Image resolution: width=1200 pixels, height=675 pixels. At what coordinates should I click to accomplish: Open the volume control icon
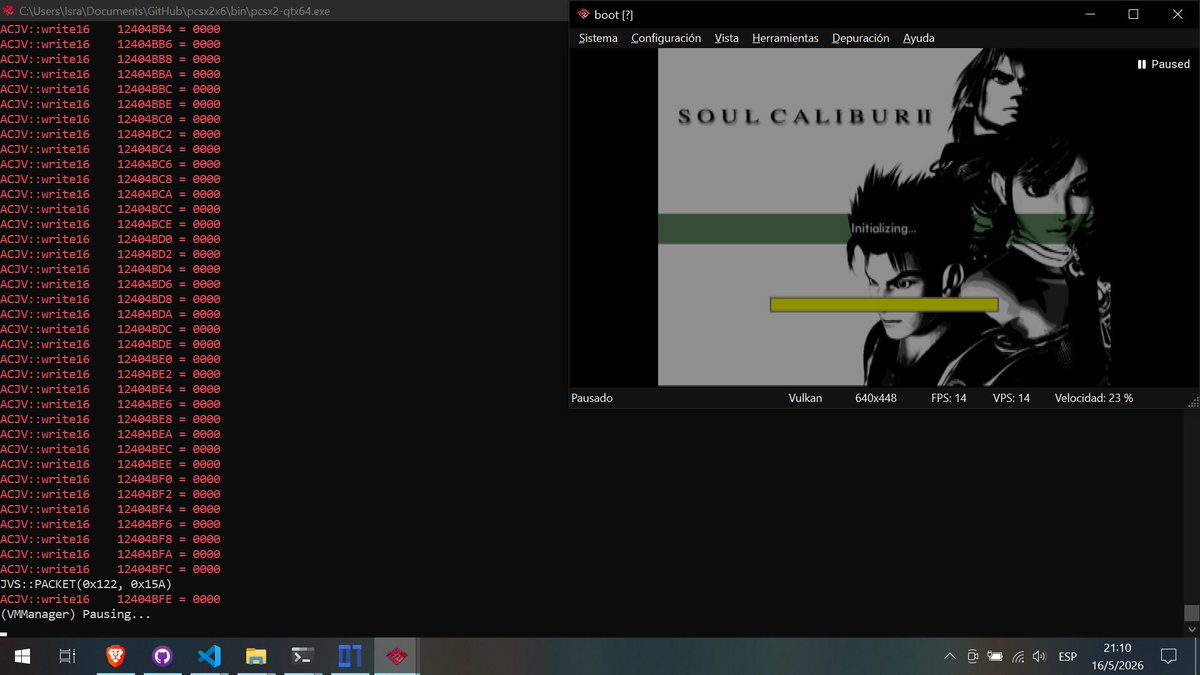(x=1039, y=656)
